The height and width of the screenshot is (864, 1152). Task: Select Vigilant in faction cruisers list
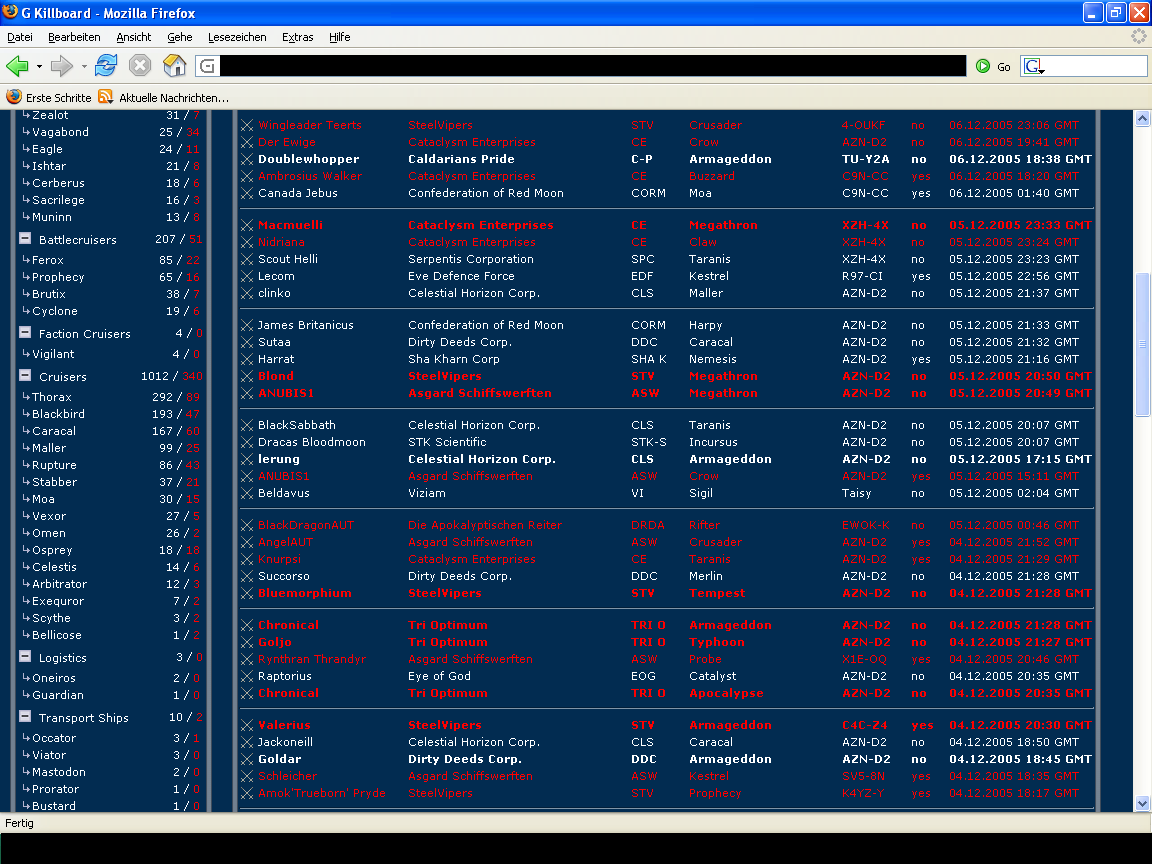pyautogui.click(x=53, y=354)
